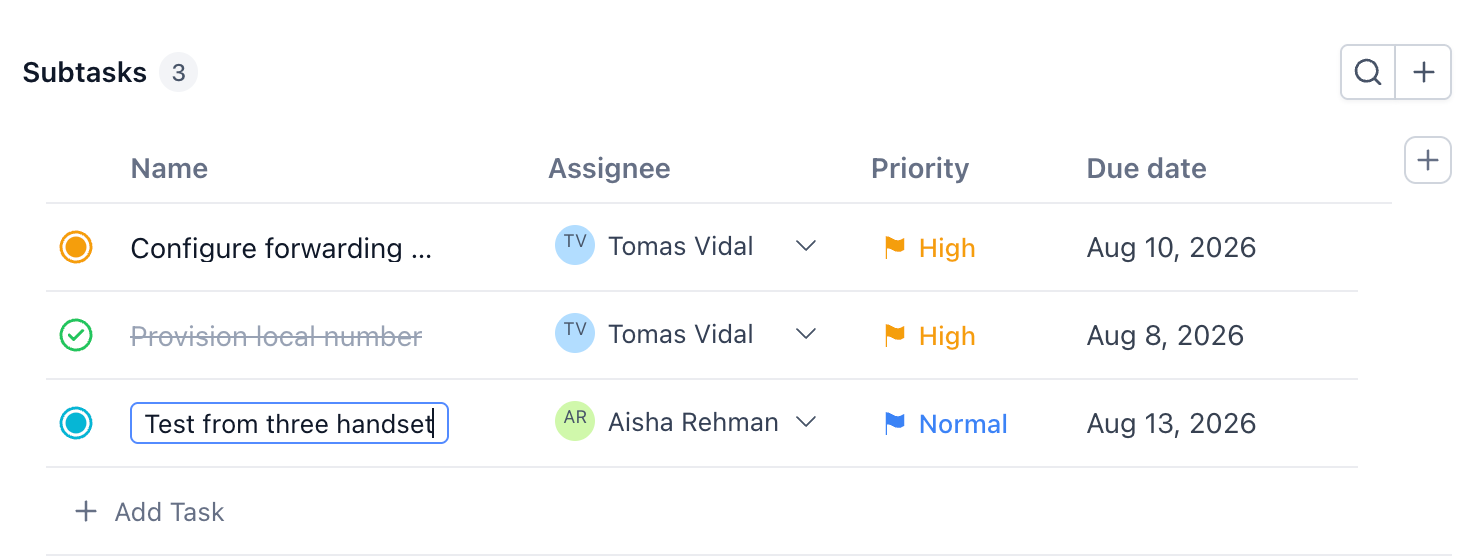
Task: Click the TV avatar in the first row
Action: [575, 245]
